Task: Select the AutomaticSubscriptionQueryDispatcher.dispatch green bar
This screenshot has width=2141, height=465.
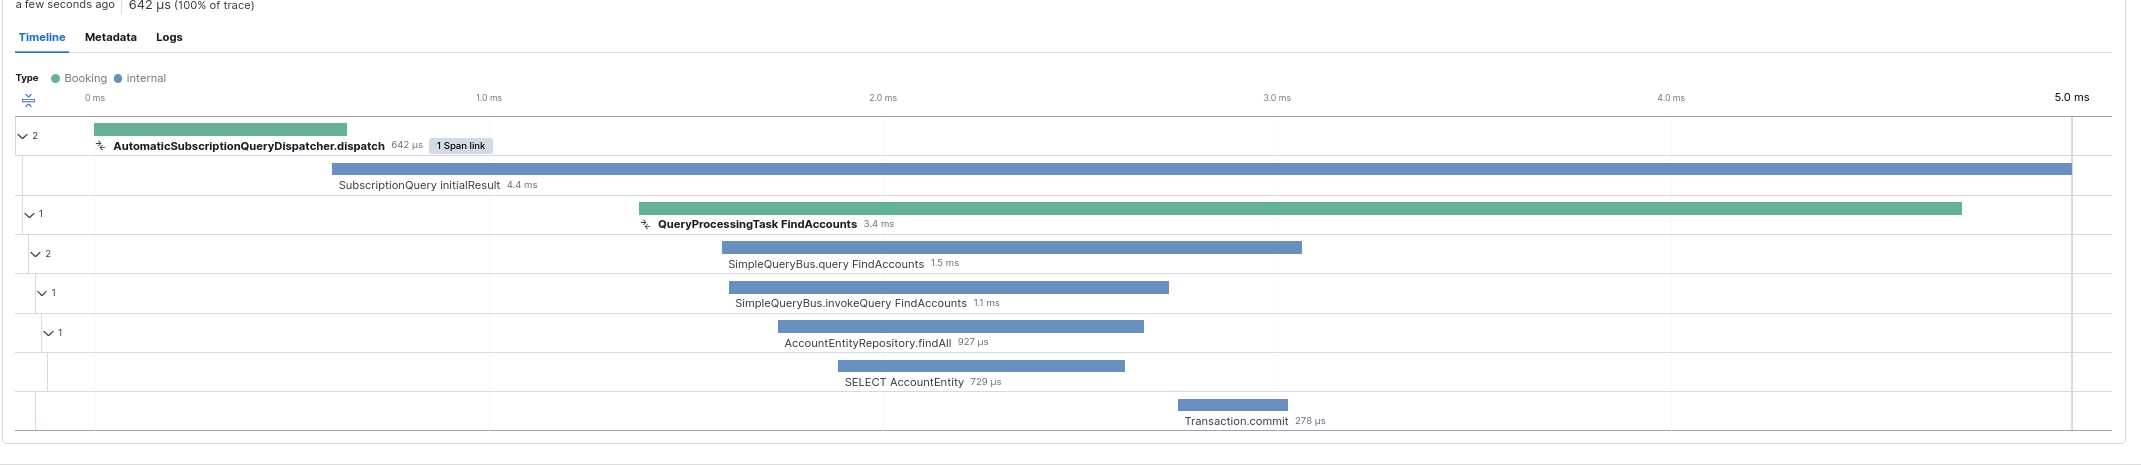Action: click(x=220, y=129)
